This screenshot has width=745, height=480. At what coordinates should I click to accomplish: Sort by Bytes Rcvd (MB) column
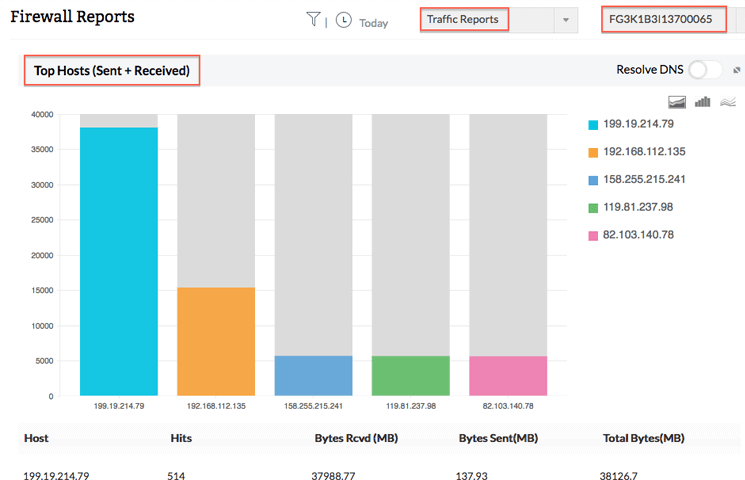pos(356,438)
